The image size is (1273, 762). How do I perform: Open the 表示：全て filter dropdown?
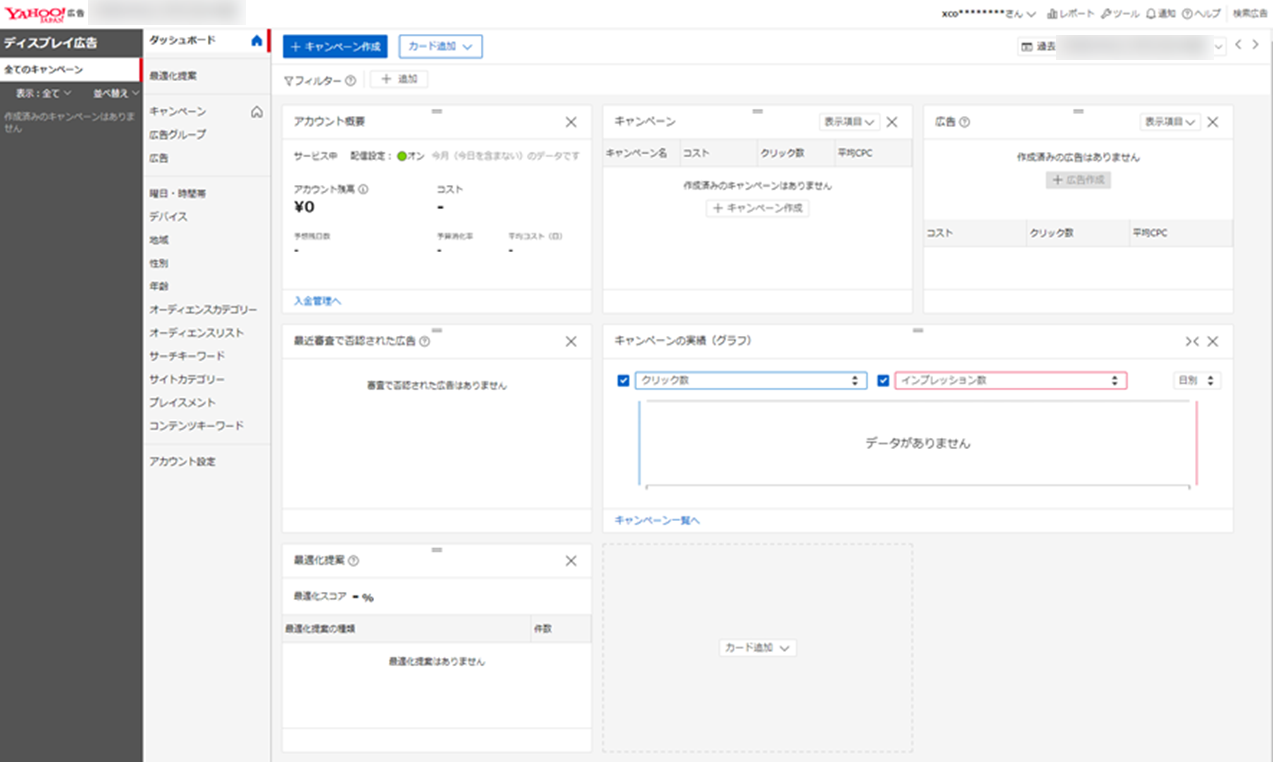[x=43, y=93]
